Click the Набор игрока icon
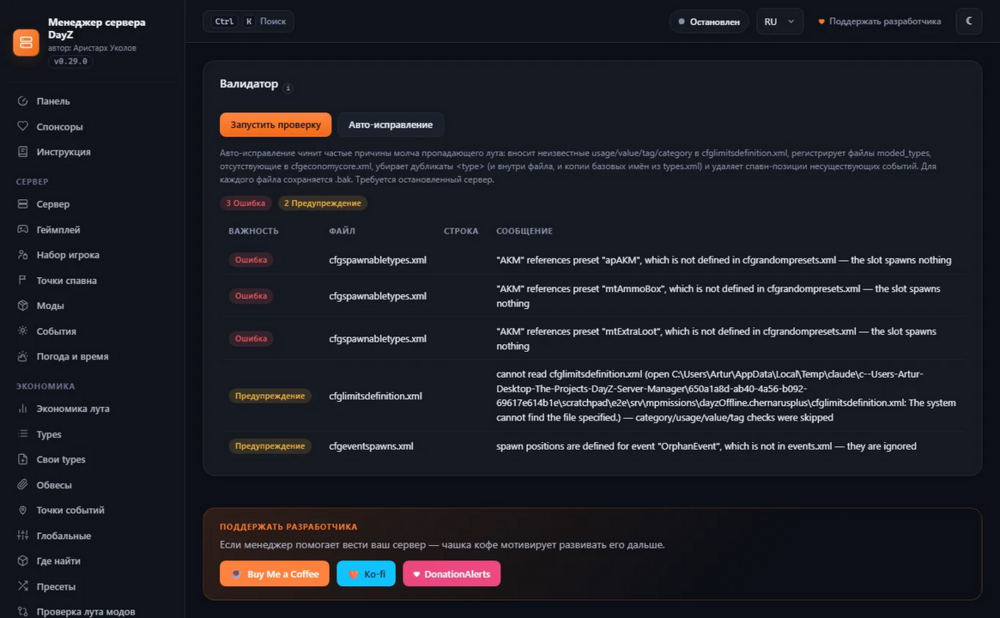 tap(23, 254)
